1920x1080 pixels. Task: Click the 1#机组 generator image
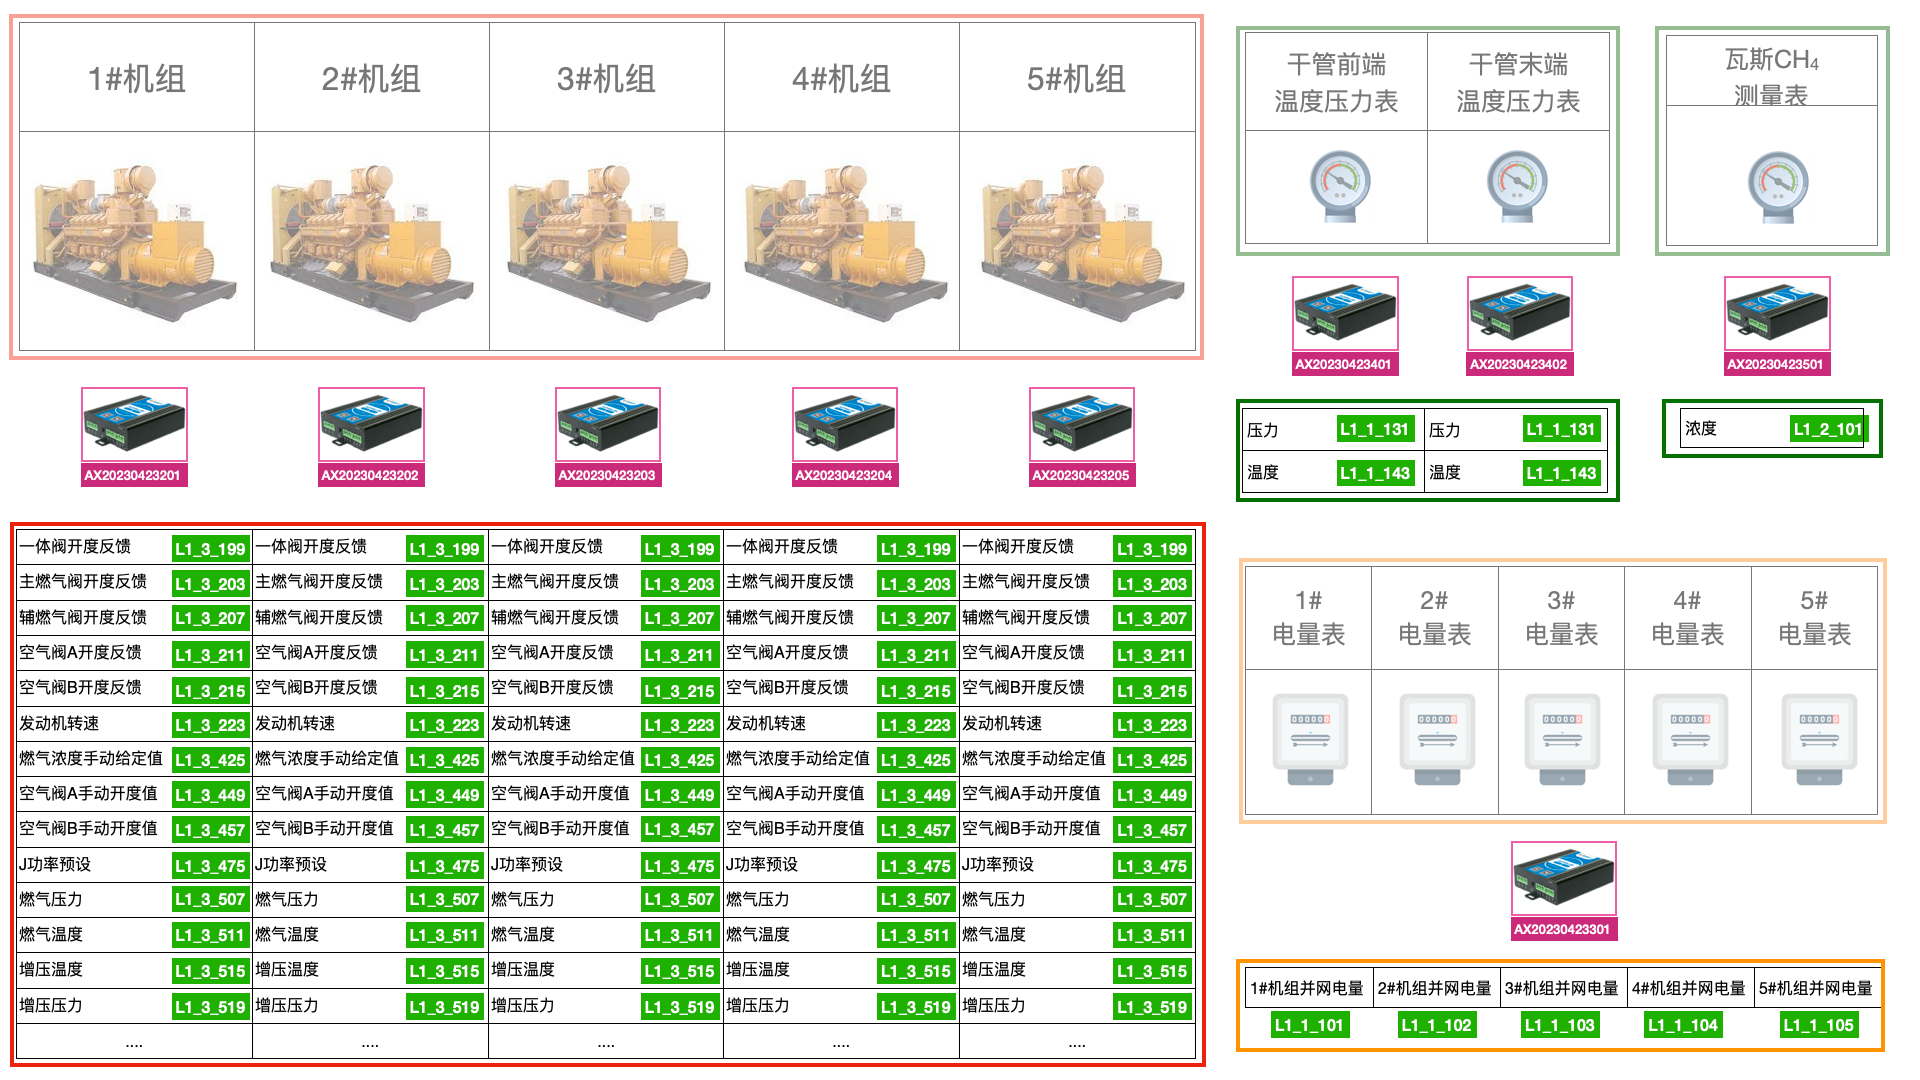[x=136, y=242]
